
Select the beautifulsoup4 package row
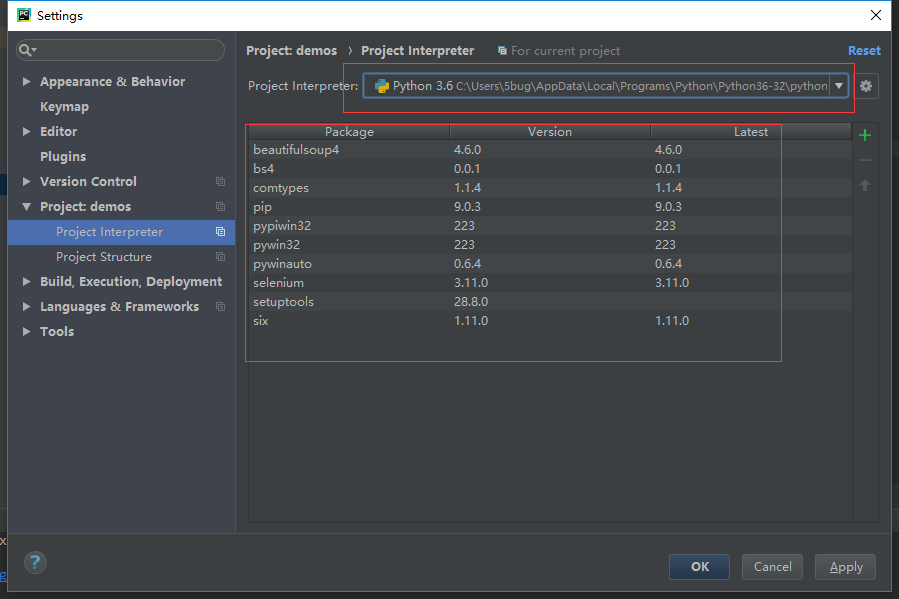pos(550,150)
